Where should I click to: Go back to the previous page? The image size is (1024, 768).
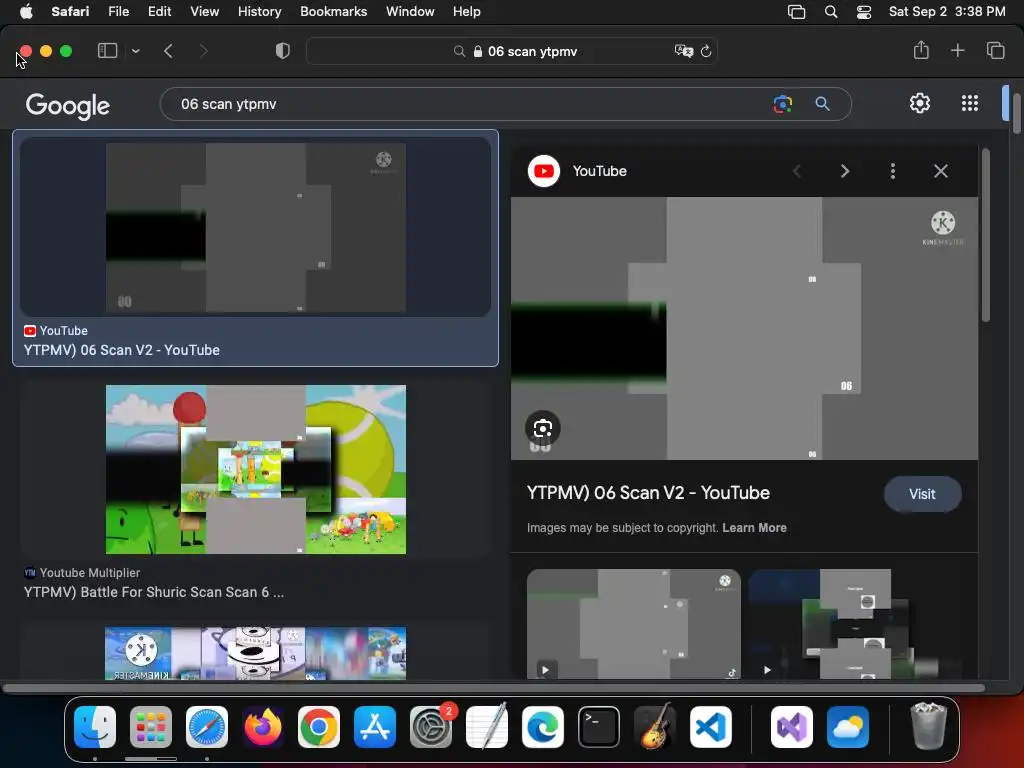(x=168, y=51)
